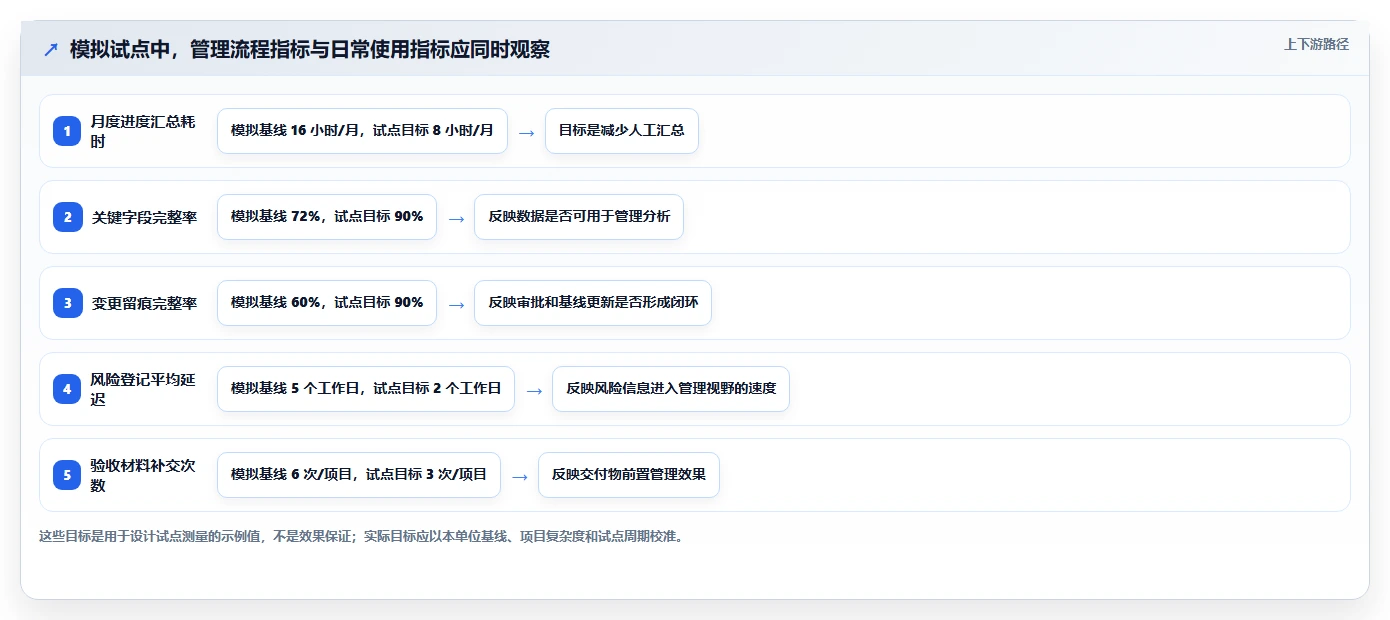The width and height of the screenshot is (1390, 620).
Task: Click the arrow pointing to '反映交付物前置管理效果'
Action: pyautogui.click(x=519, y=476)
